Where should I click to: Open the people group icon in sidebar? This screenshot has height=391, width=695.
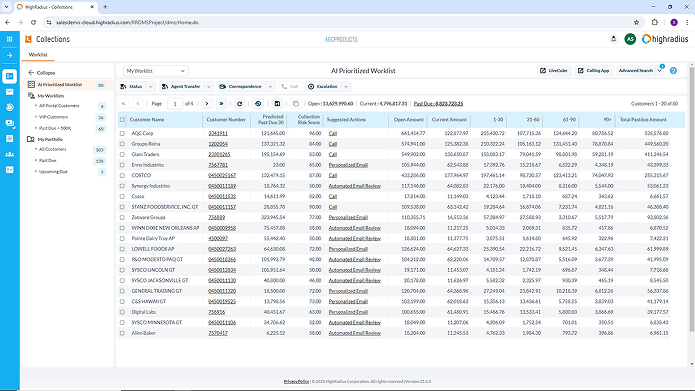tap(9, 154)
